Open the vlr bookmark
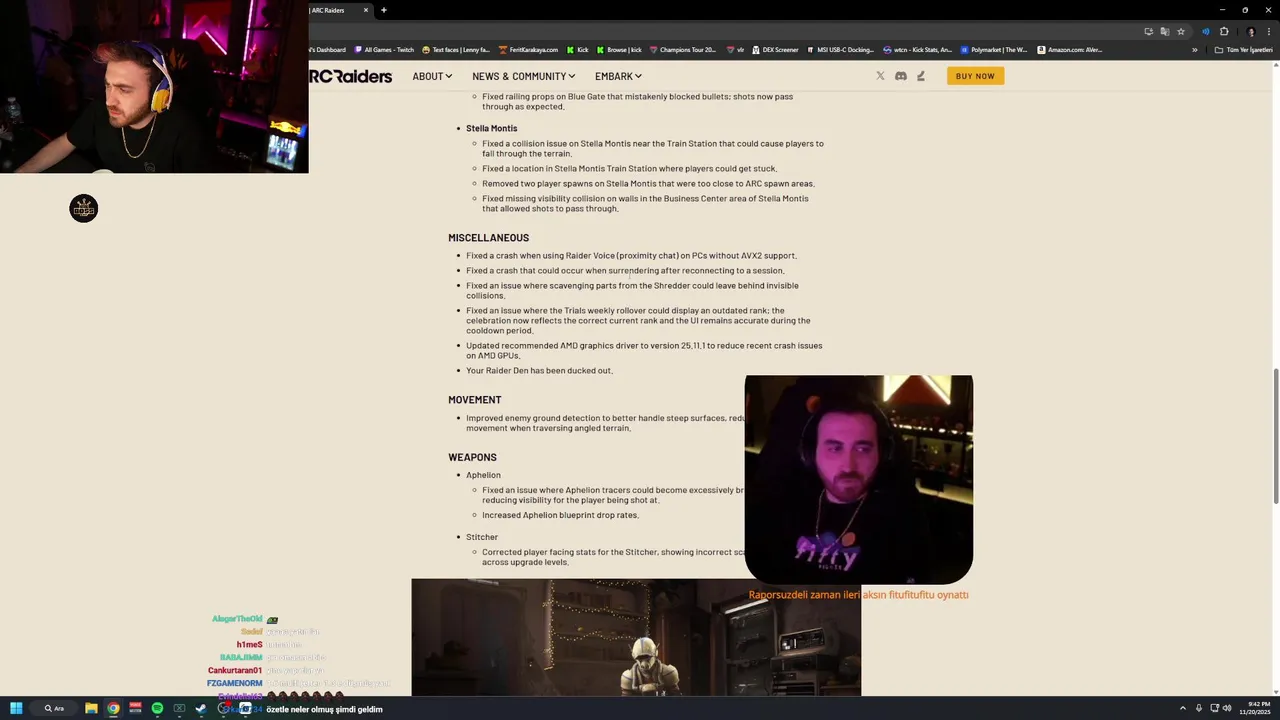Image resolution: width=1280 pixels, height=720 pixels. (x=736, y=49)
